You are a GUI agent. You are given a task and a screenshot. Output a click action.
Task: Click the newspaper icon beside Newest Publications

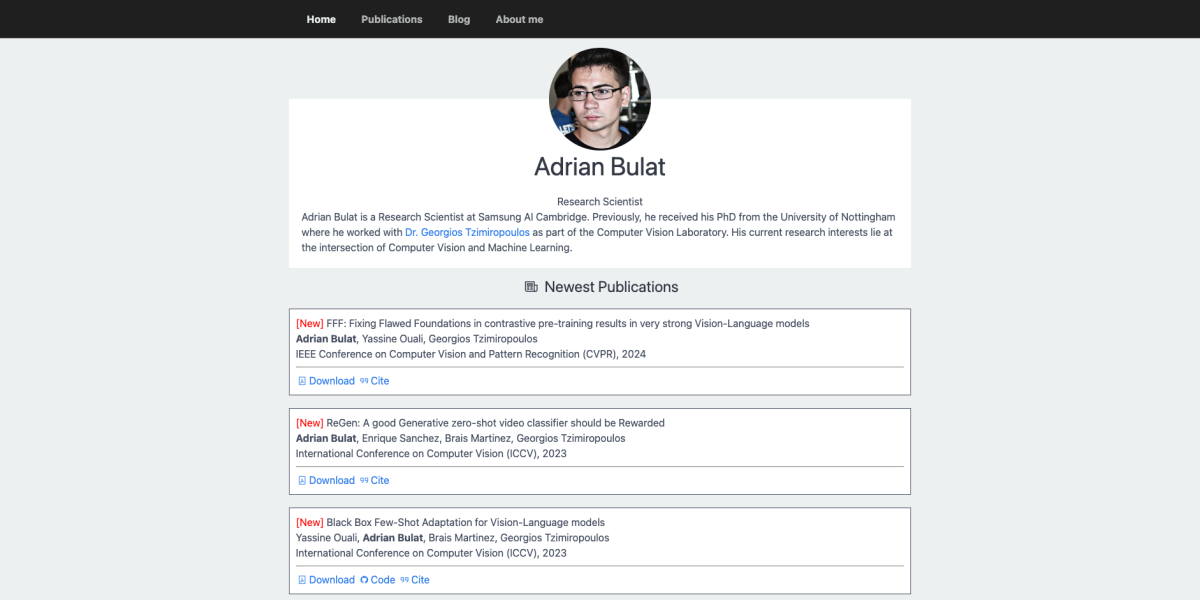pos(531,287)
